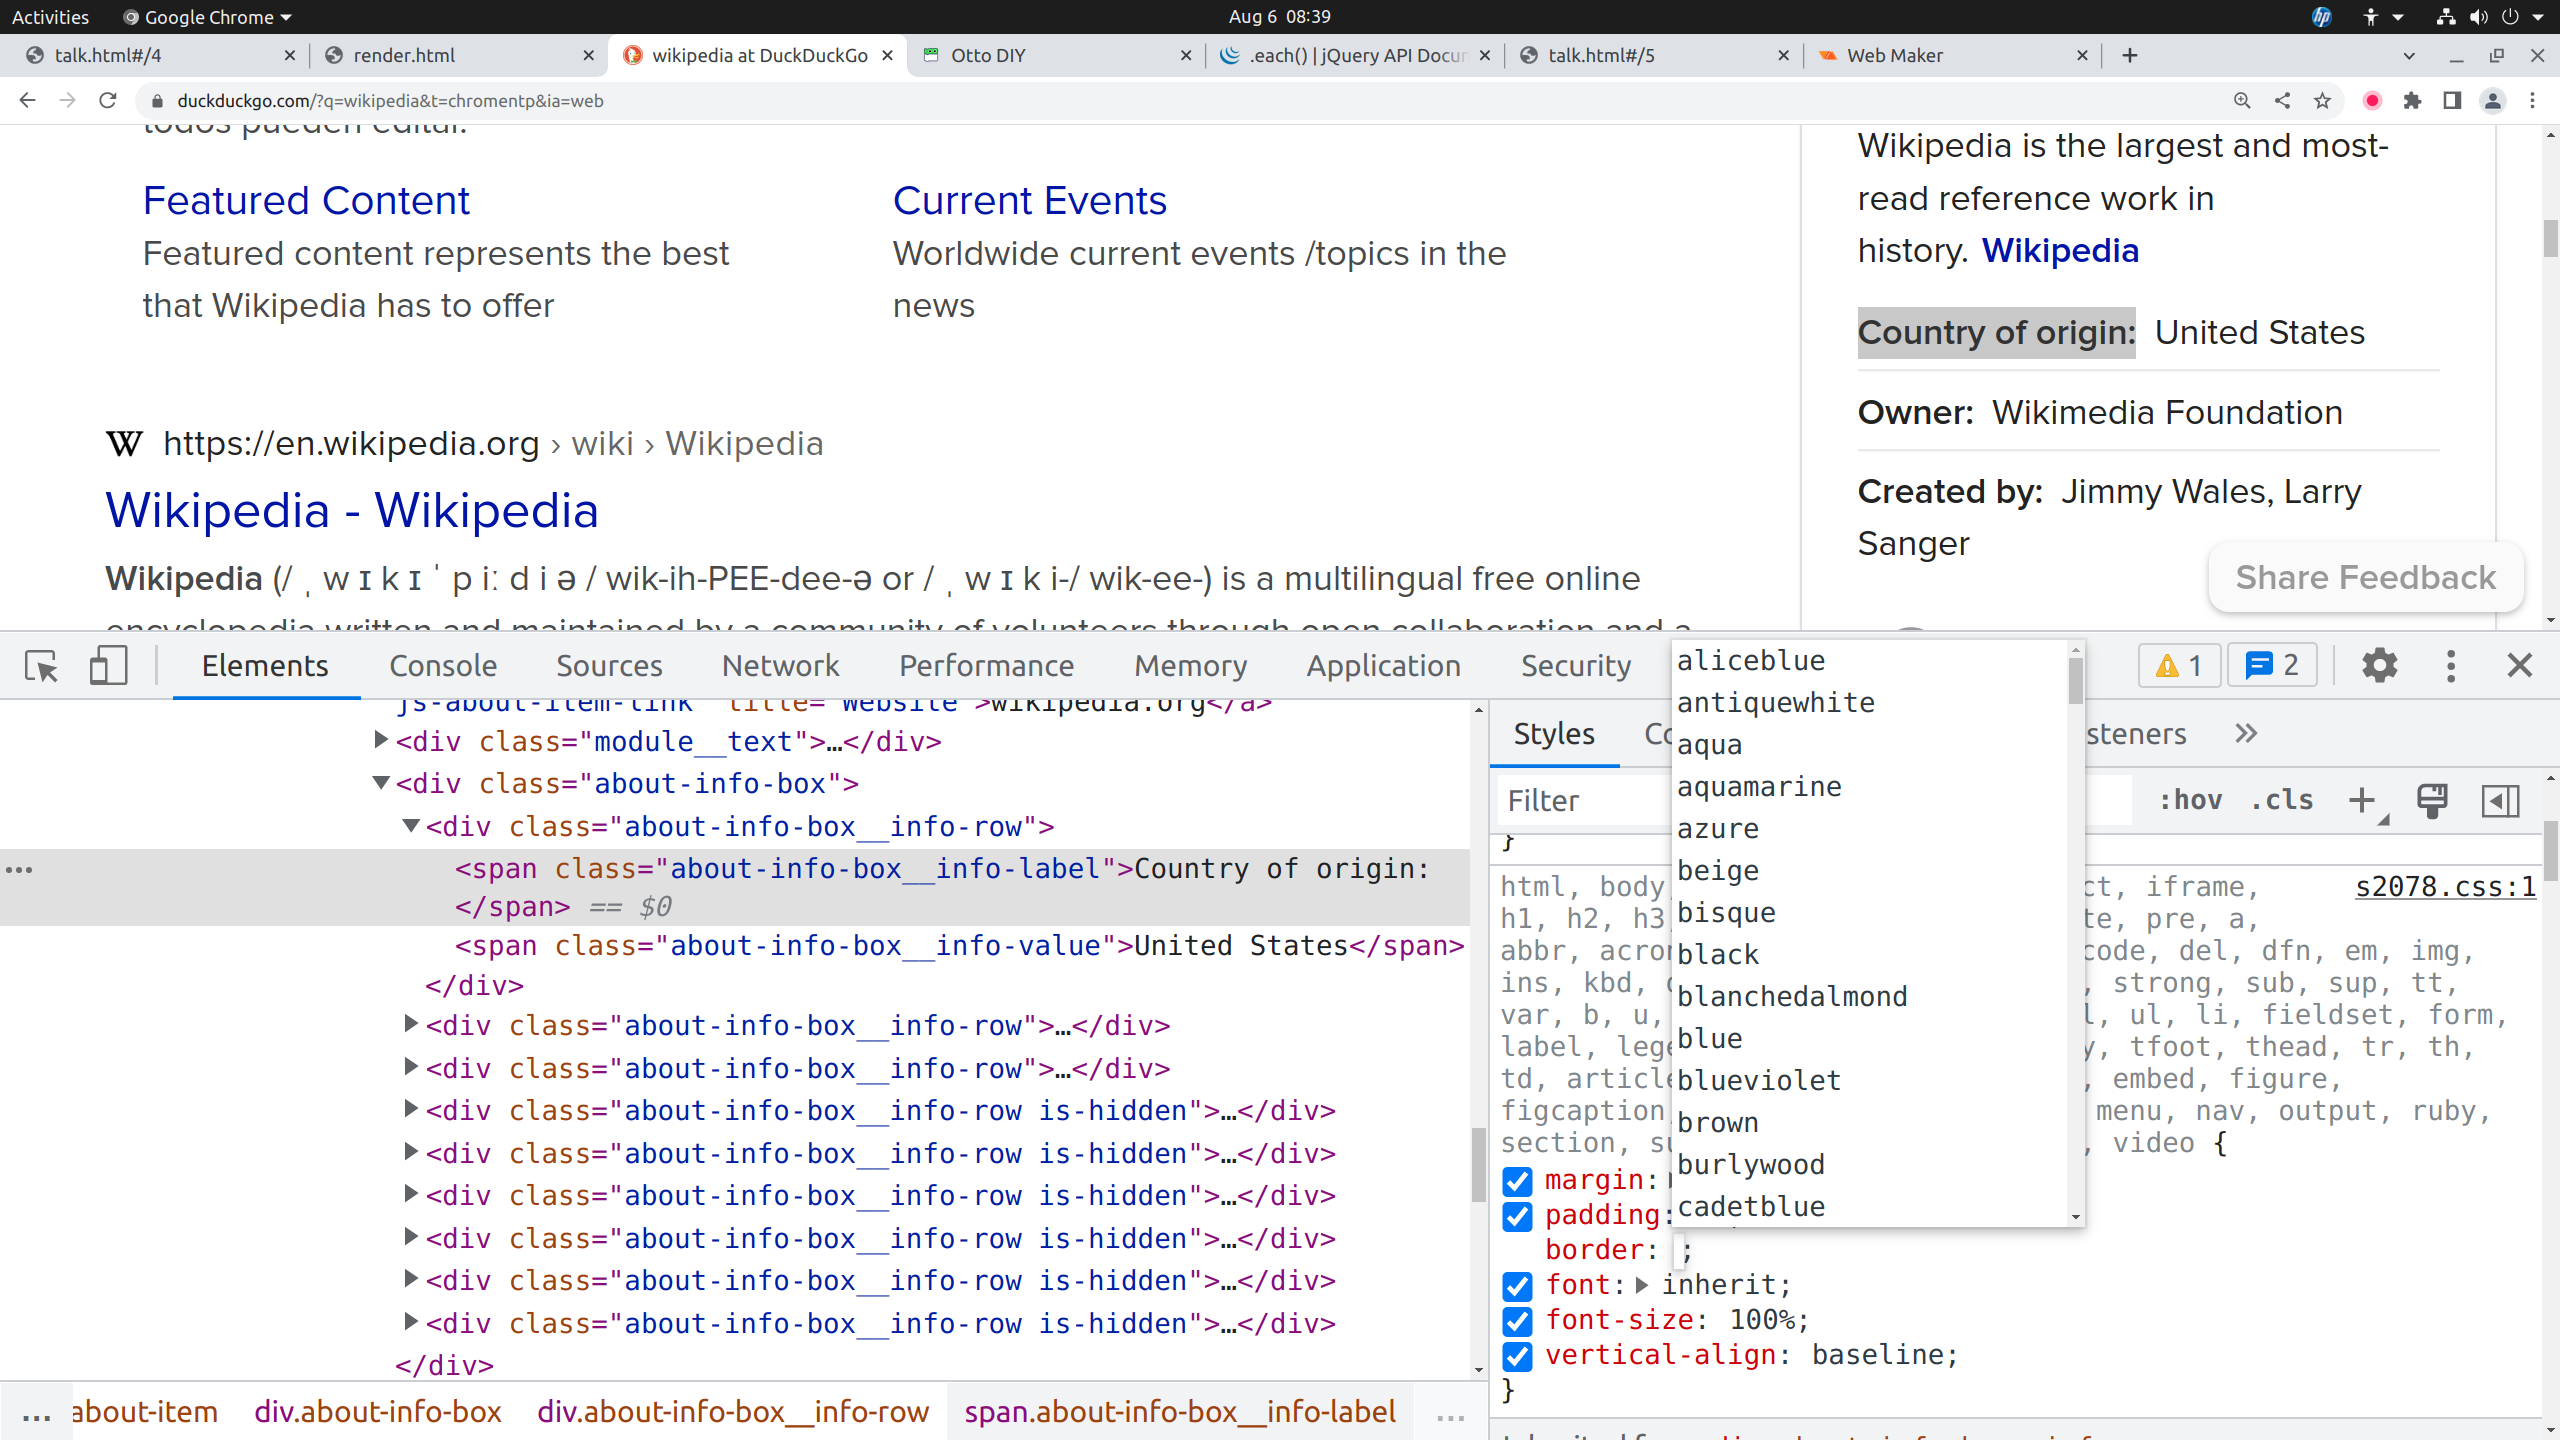Open the warnings count badge
2560x1440 pixels.
coord(2179,666)
